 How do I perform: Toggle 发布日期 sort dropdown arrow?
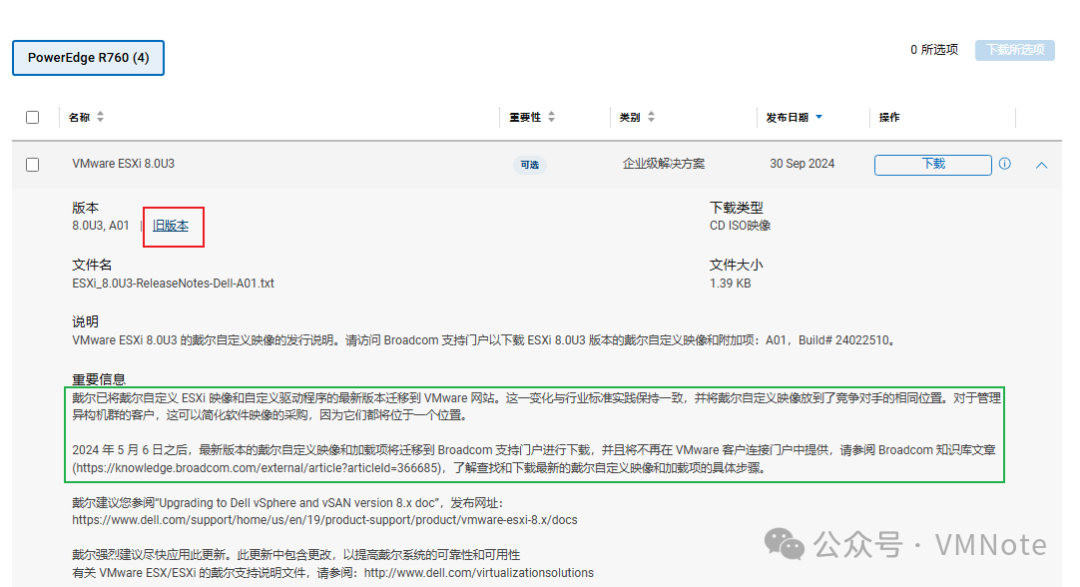pos(819,117)
